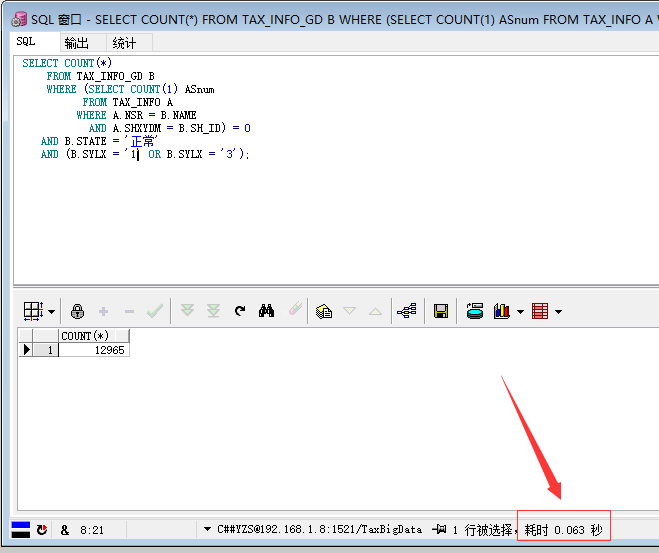Click the ampersand substitution icon in status bar
The width and height of the screenshot is (659, 553).
pyautogui.click(x=65, y=530)
